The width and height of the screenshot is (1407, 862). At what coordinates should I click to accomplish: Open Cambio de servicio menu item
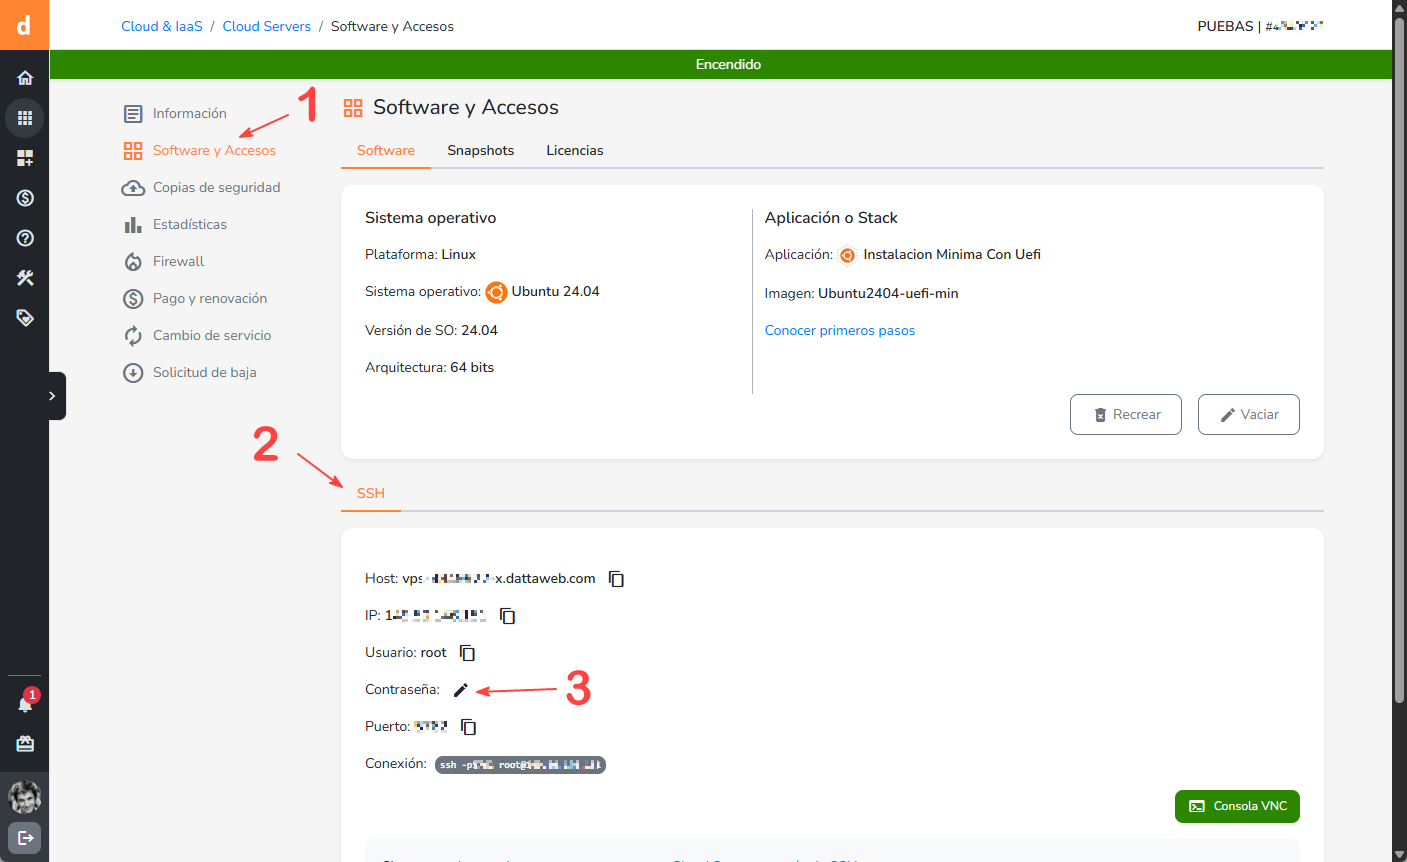212,335
